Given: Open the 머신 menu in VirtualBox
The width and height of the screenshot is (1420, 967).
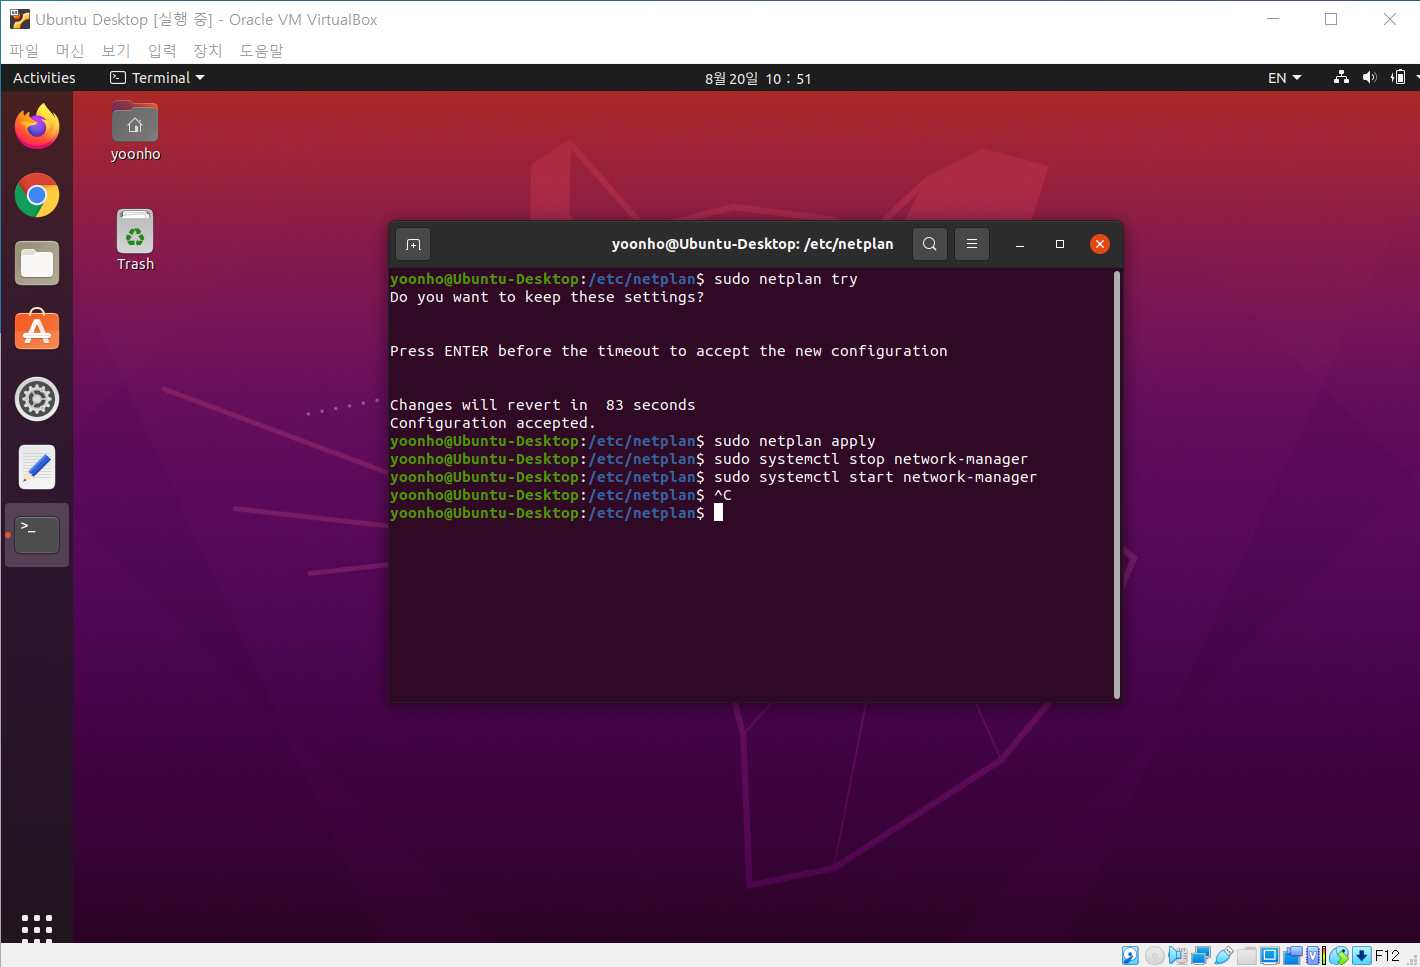Looking at the screenshot, I should 70,50.
